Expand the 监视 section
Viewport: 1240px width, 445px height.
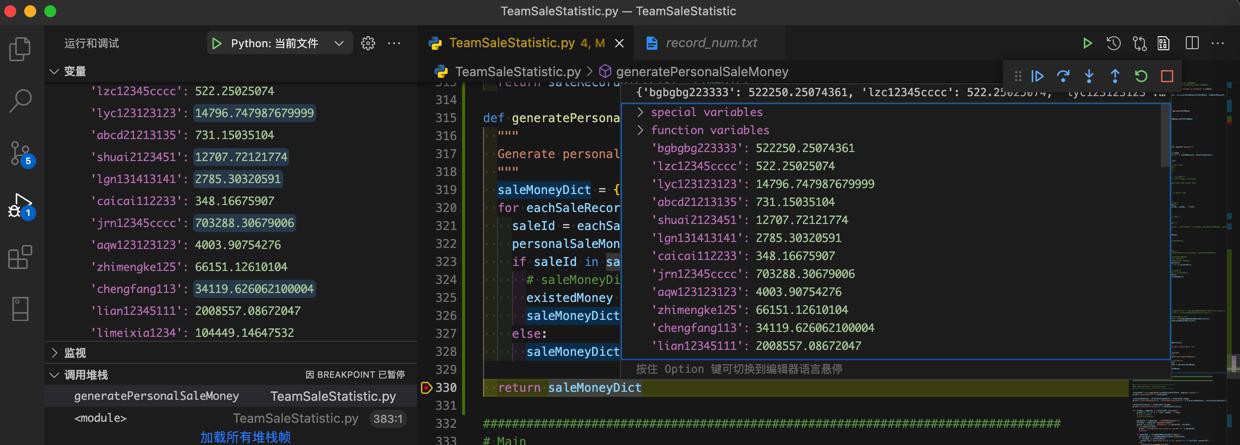54,353
